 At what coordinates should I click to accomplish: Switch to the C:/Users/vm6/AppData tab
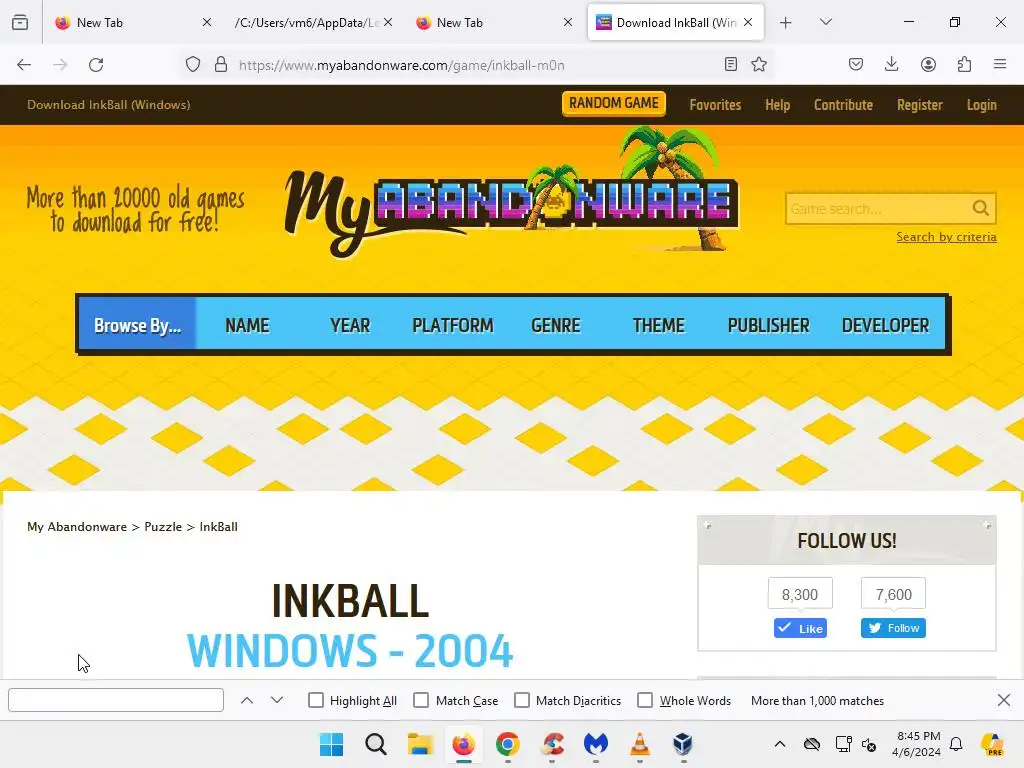313,23
